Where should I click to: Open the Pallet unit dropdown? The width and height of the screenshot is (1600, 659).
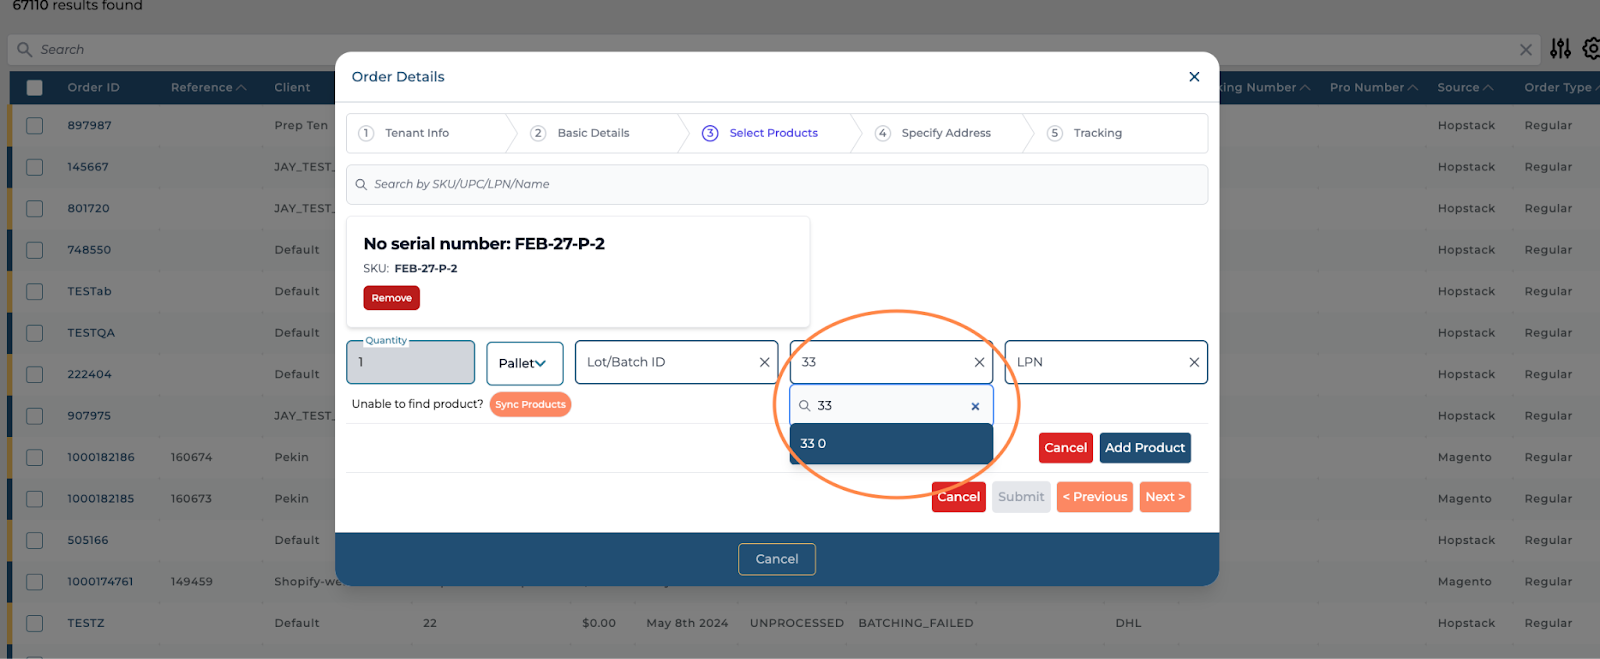[524, 363]
